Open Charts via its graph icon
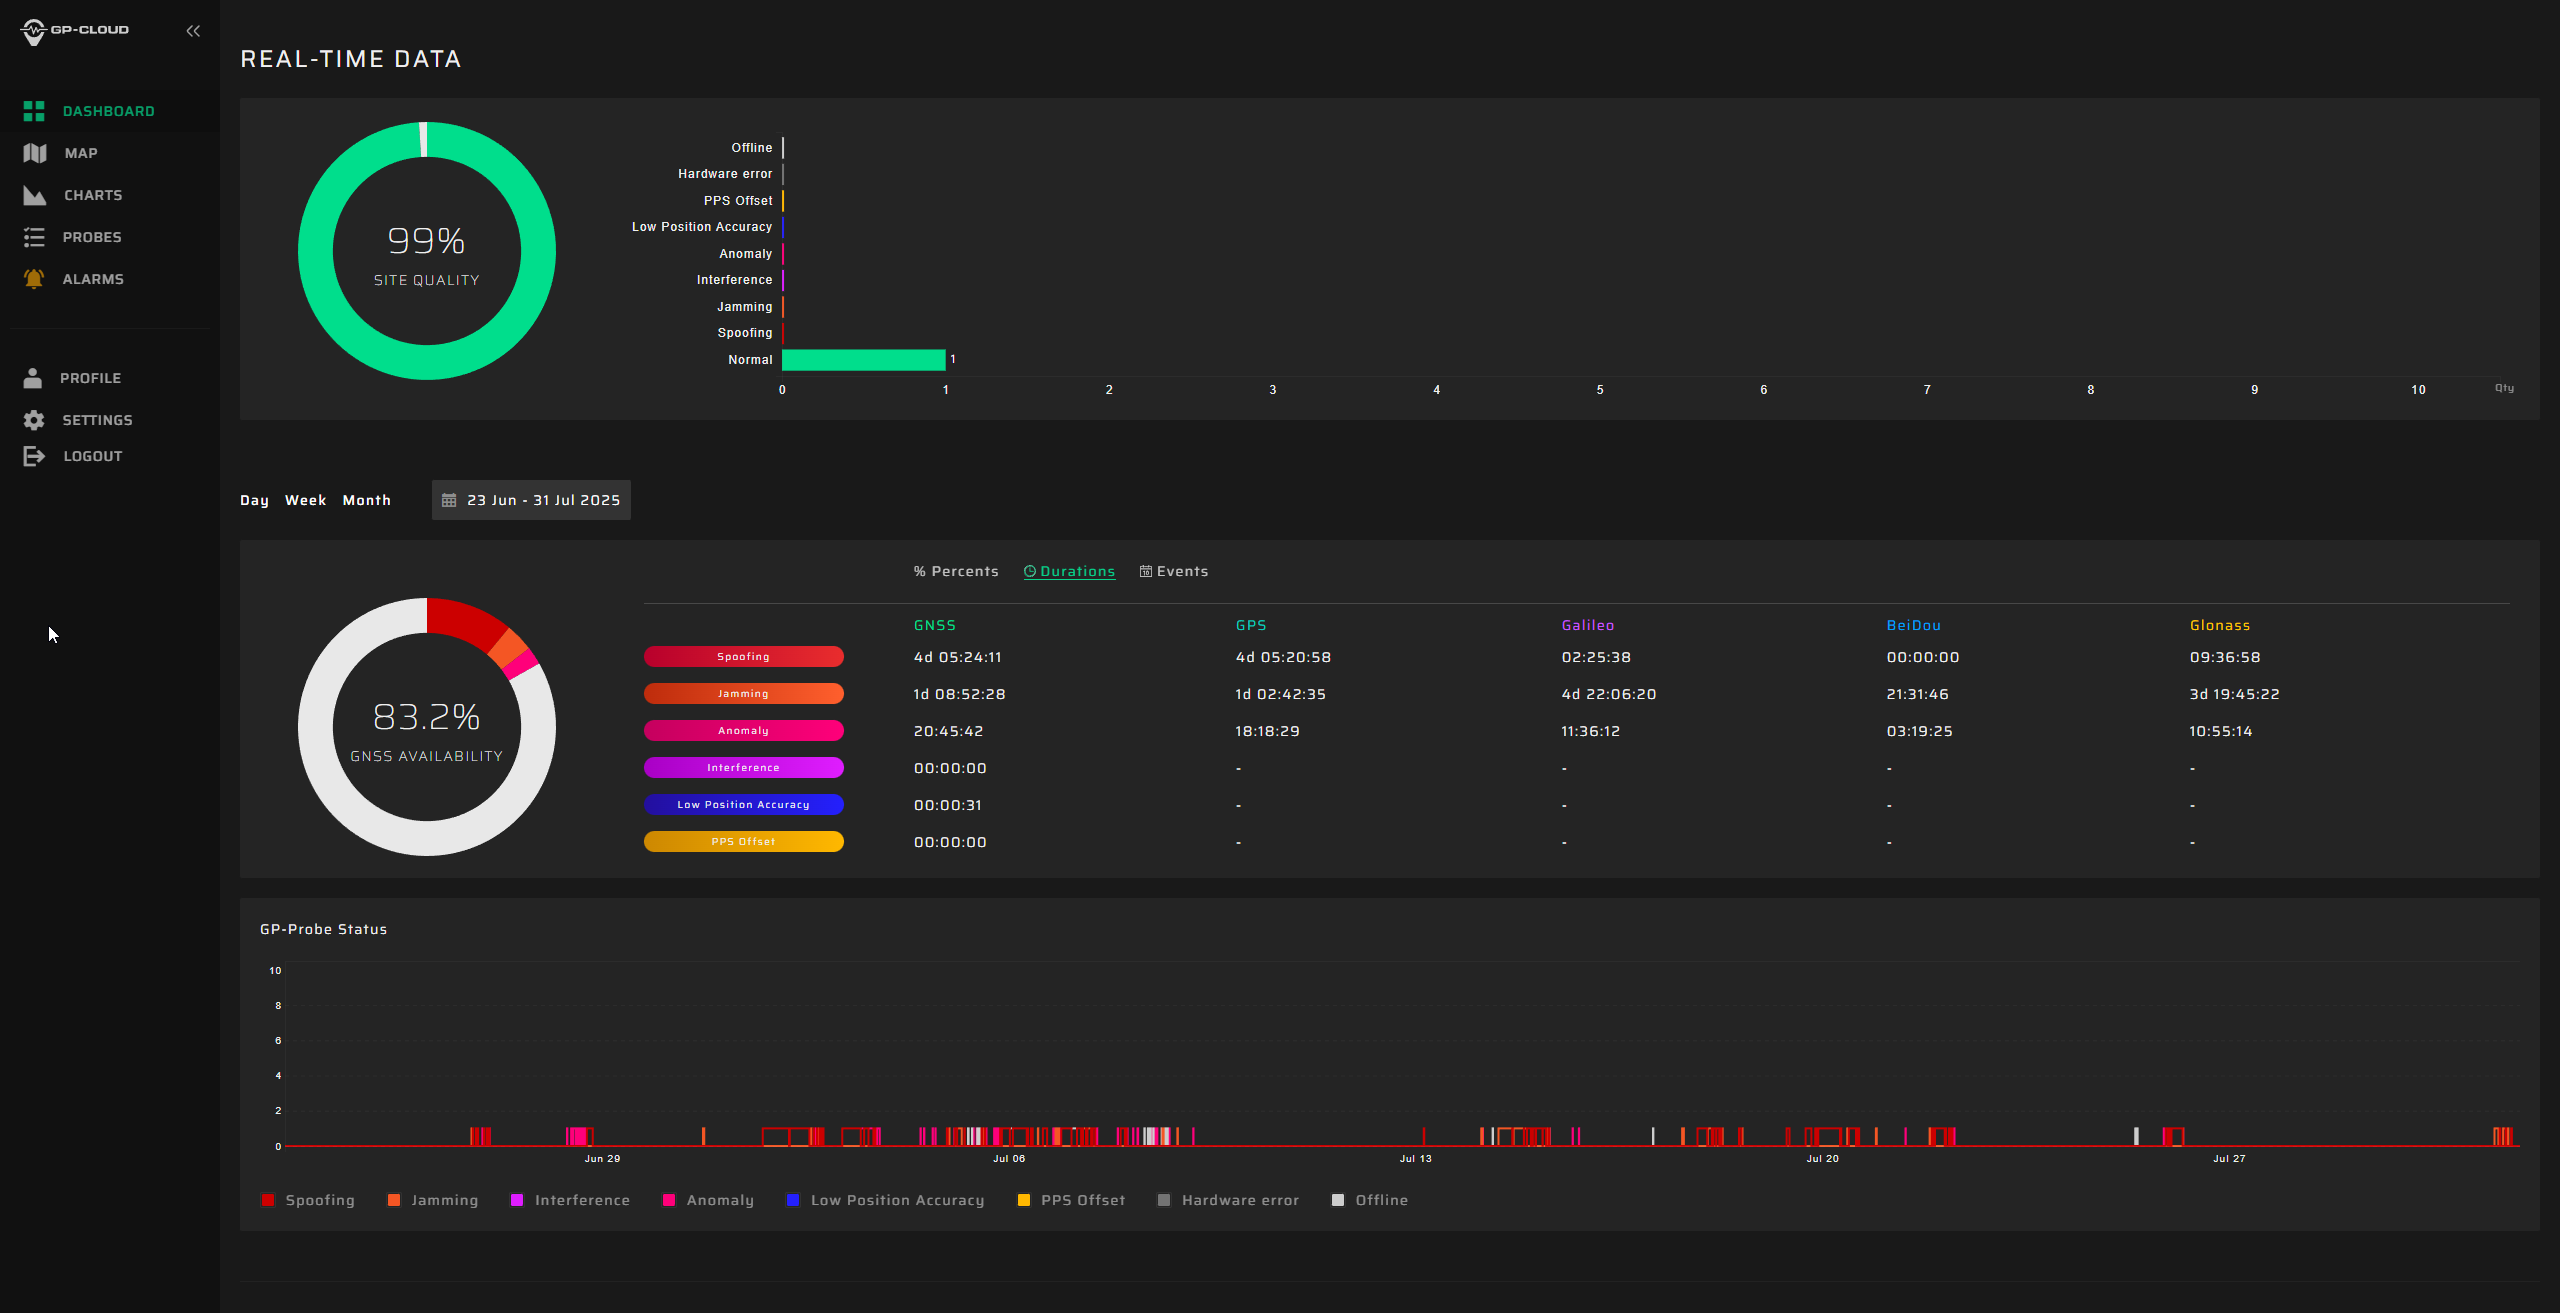 point(35,195)
